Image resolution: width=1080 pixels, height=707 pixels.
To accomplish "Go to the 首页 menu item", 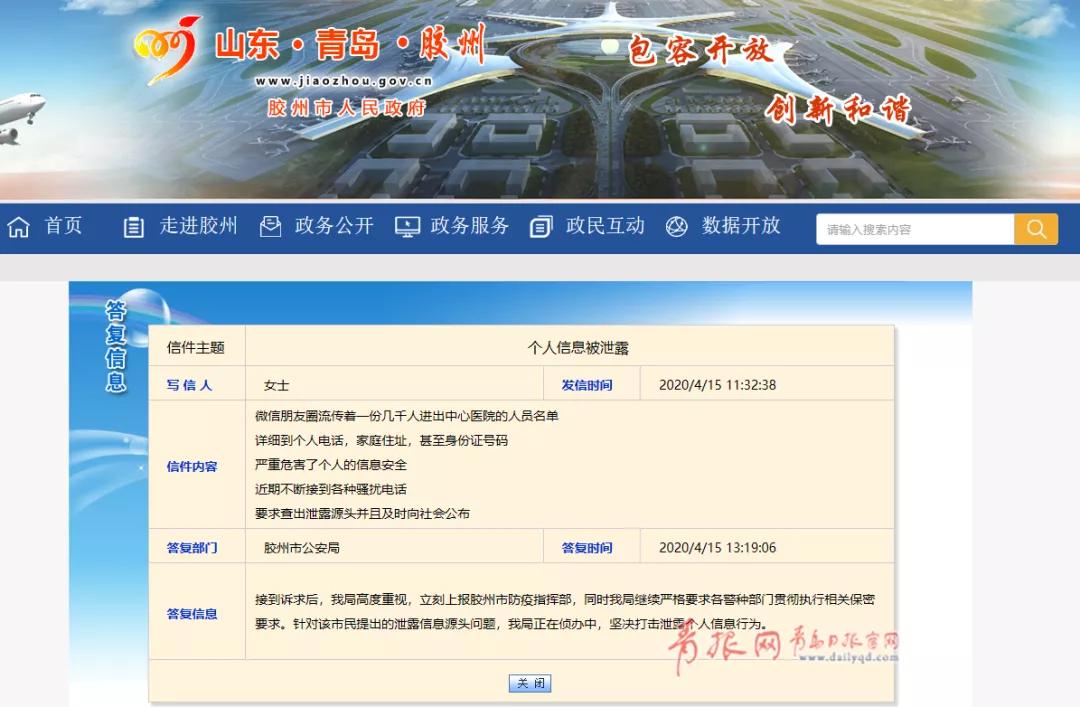I will 63,226.
